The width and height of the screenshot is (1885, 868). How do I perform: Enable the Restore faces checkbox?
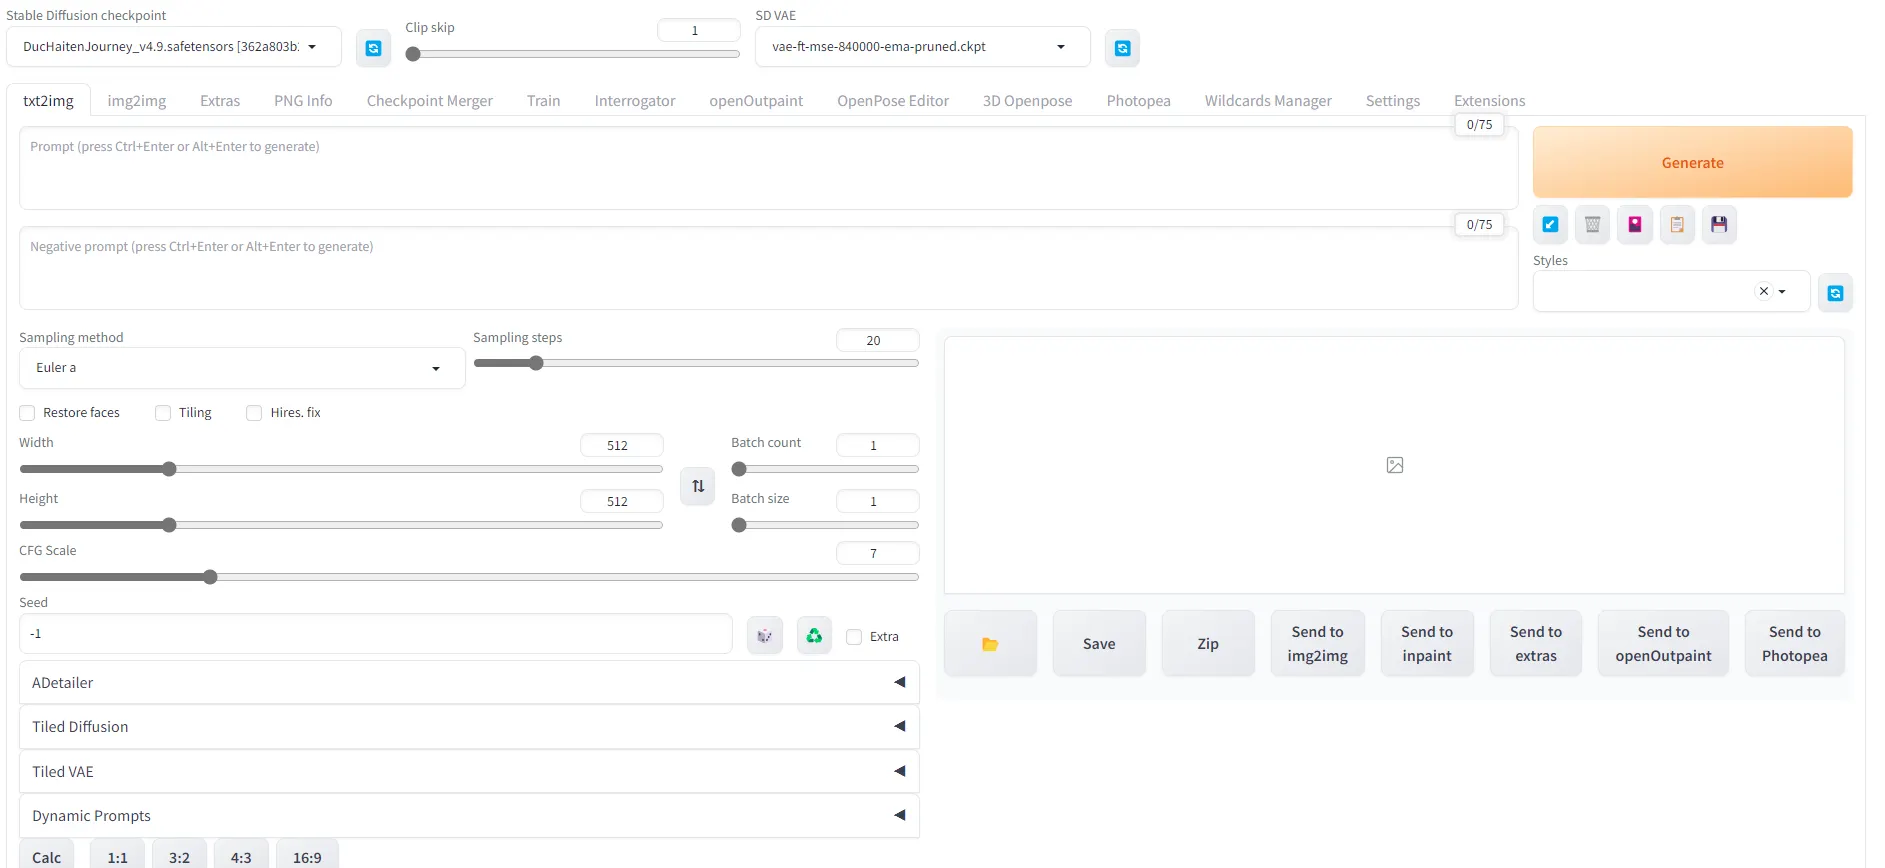pos(28,413)
